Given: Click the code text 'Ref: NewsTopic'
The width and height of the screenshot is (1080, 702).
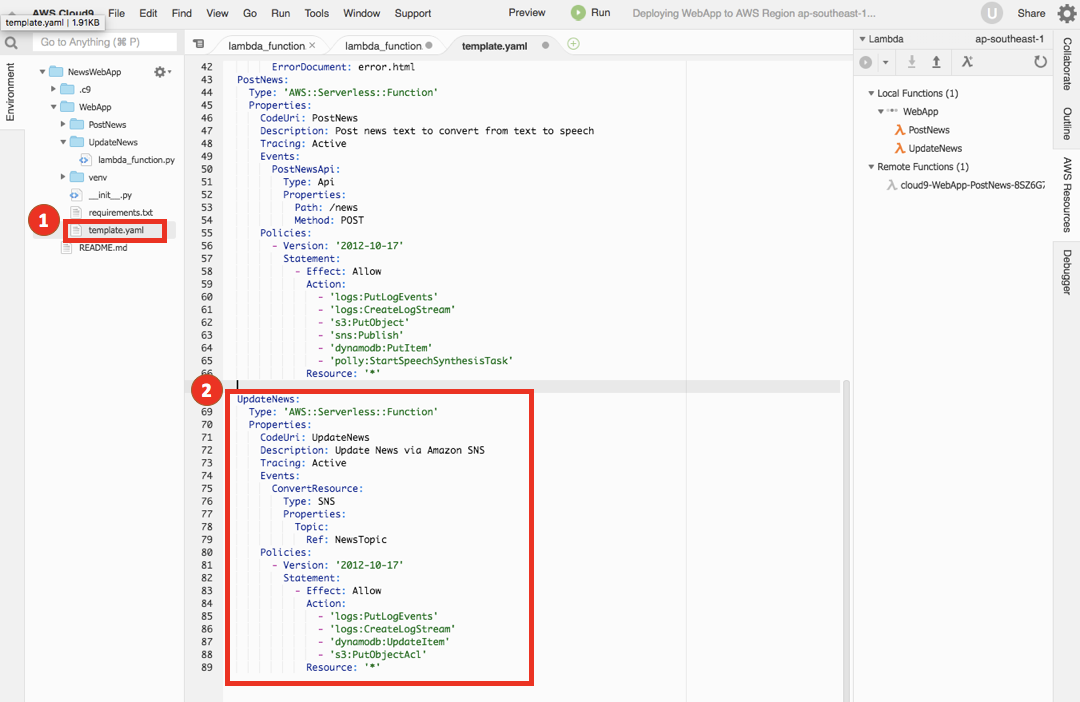Looking at the screenshot, I should click(346, 540).
